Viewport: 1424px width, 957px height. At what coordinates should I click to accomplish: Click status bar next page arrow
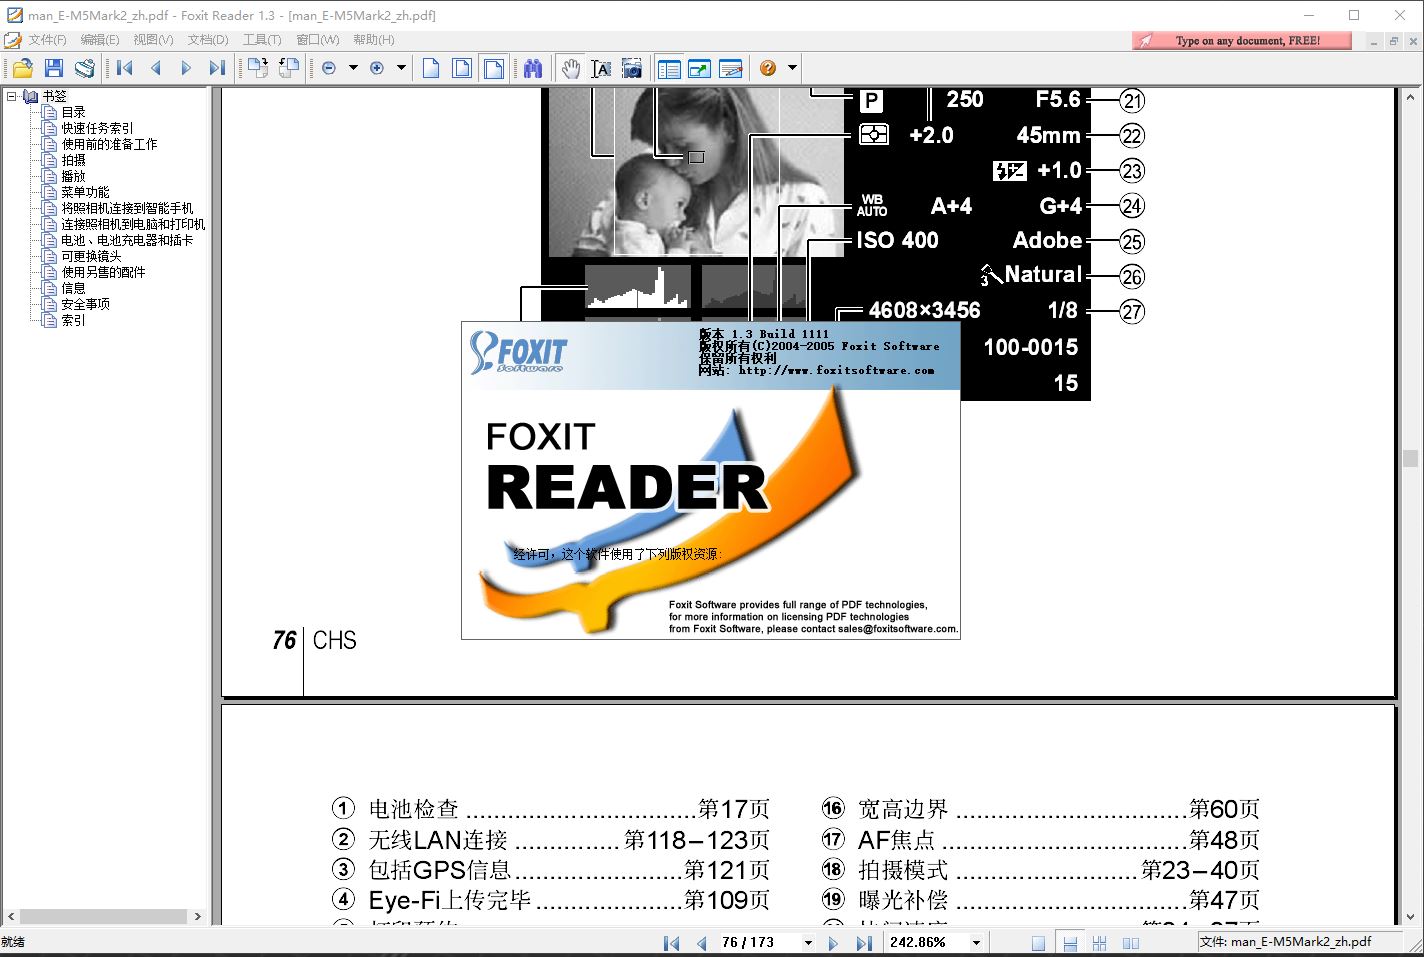833,943
